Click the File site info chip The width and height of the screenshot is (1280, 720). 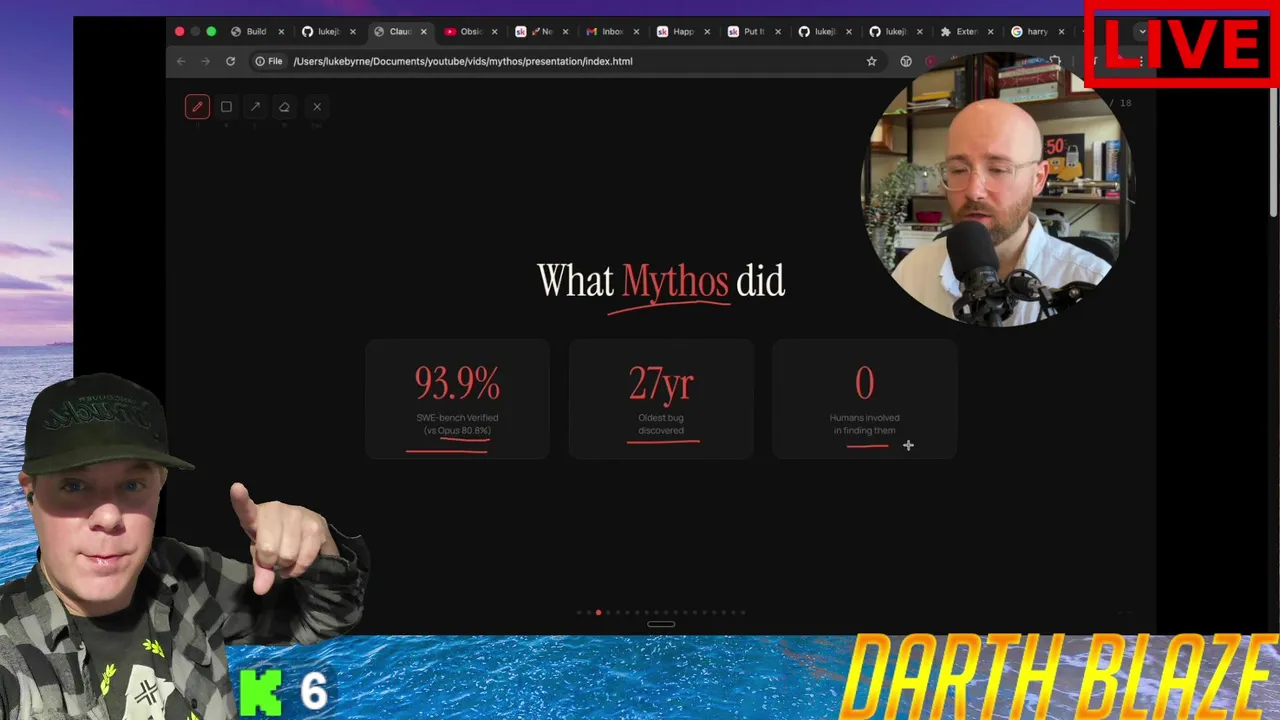pos(268,61)
